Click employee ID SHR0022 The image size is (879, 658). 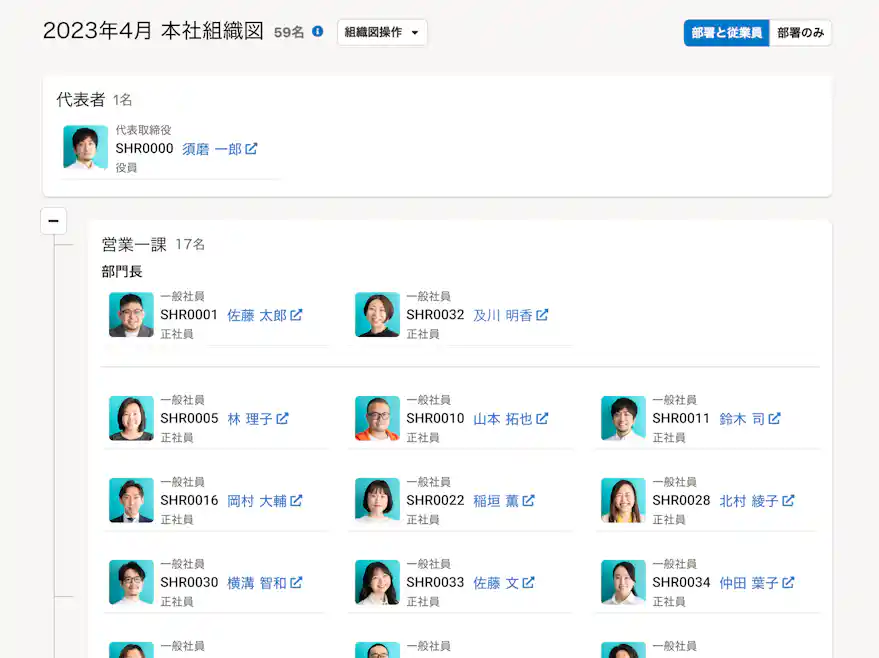436,501
